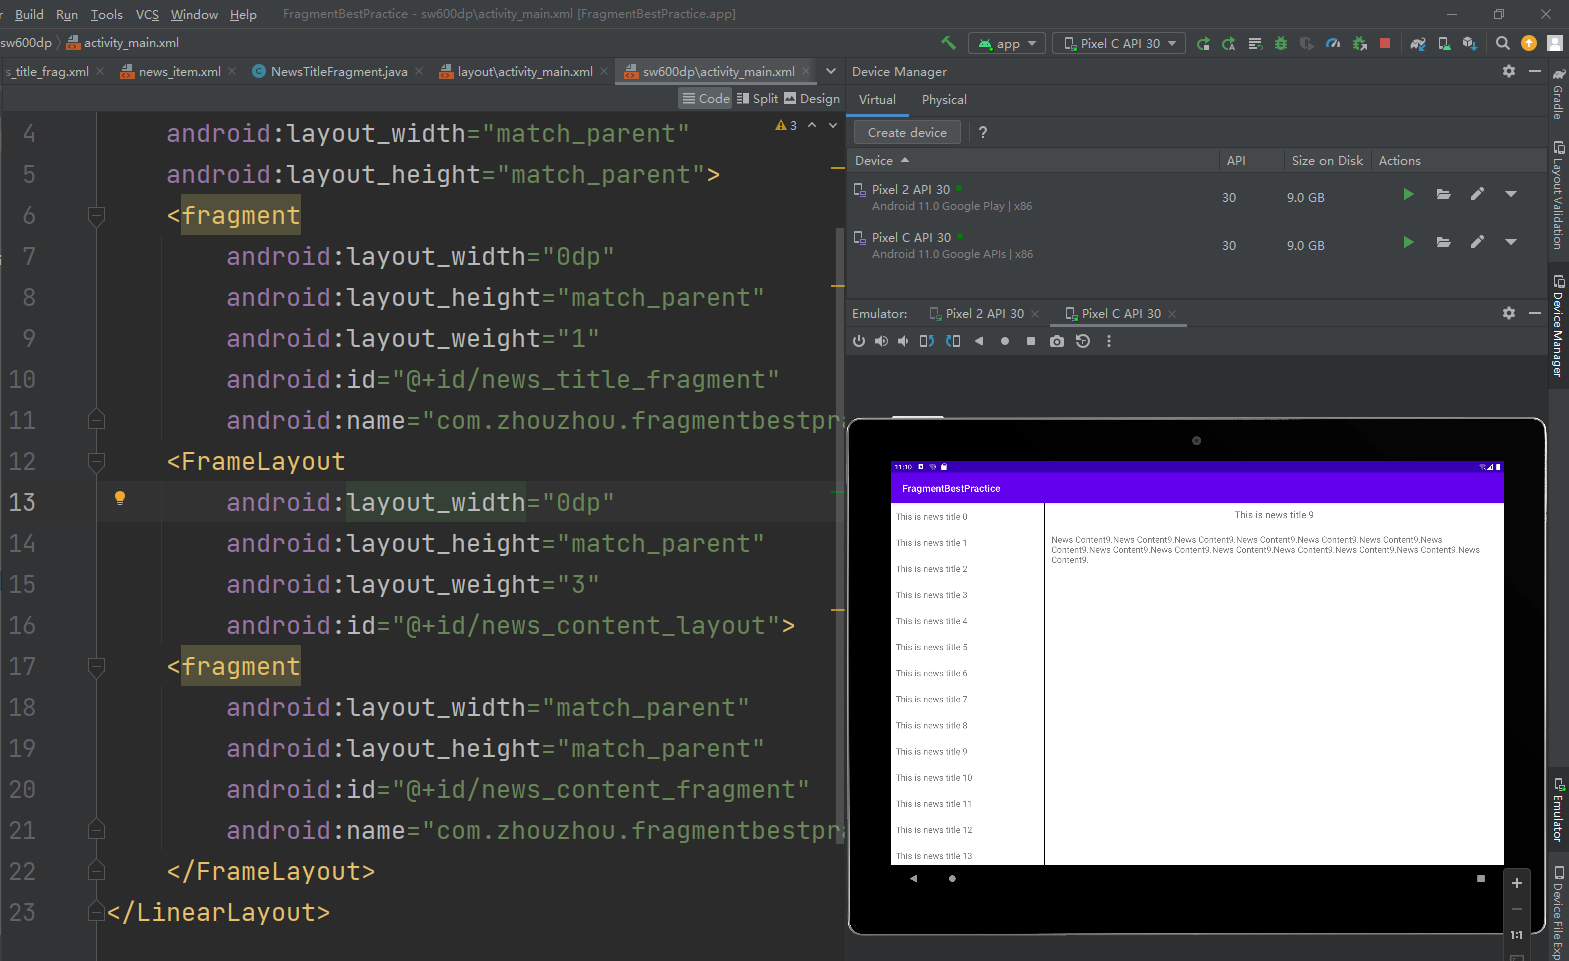The image size is (1569, 961).
Task: Open the Pixel C API 30 device dropdown
Action: [x=1119, y=43]
